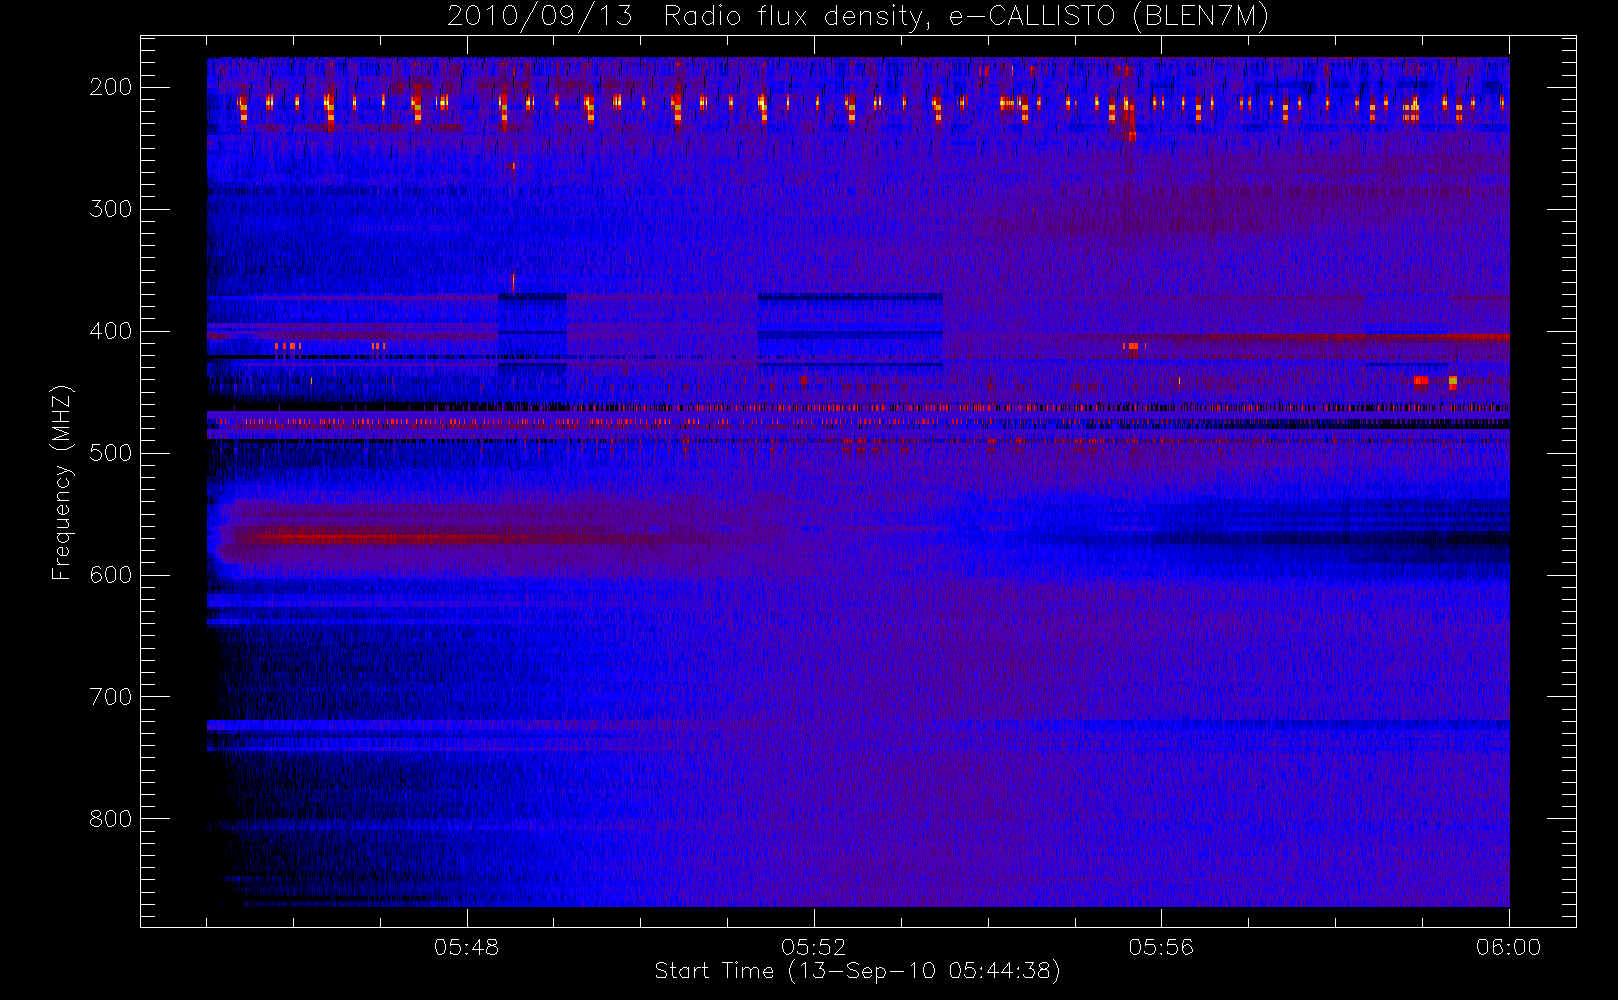Screen dimensions: 1618x1000
Task: Select the 'Frequency (MHZ)' y-axis label
Action: [62, 482]
